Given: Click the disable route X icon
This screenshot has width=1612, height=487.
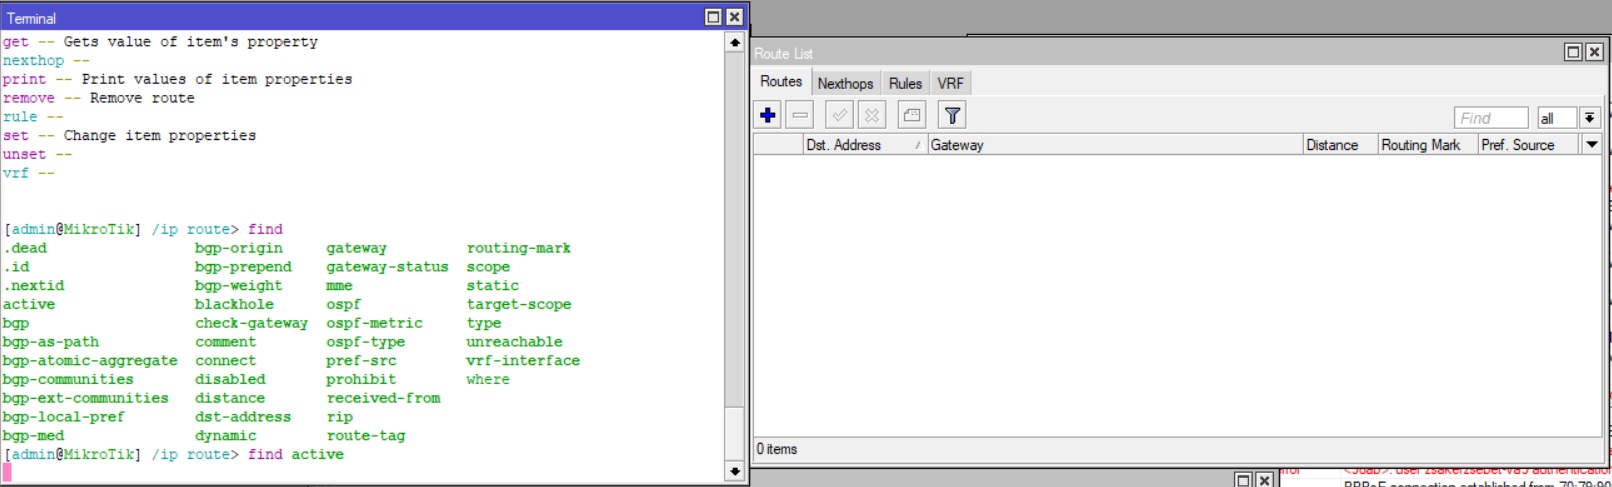Looking at the screenshot, I should [872, 116].
